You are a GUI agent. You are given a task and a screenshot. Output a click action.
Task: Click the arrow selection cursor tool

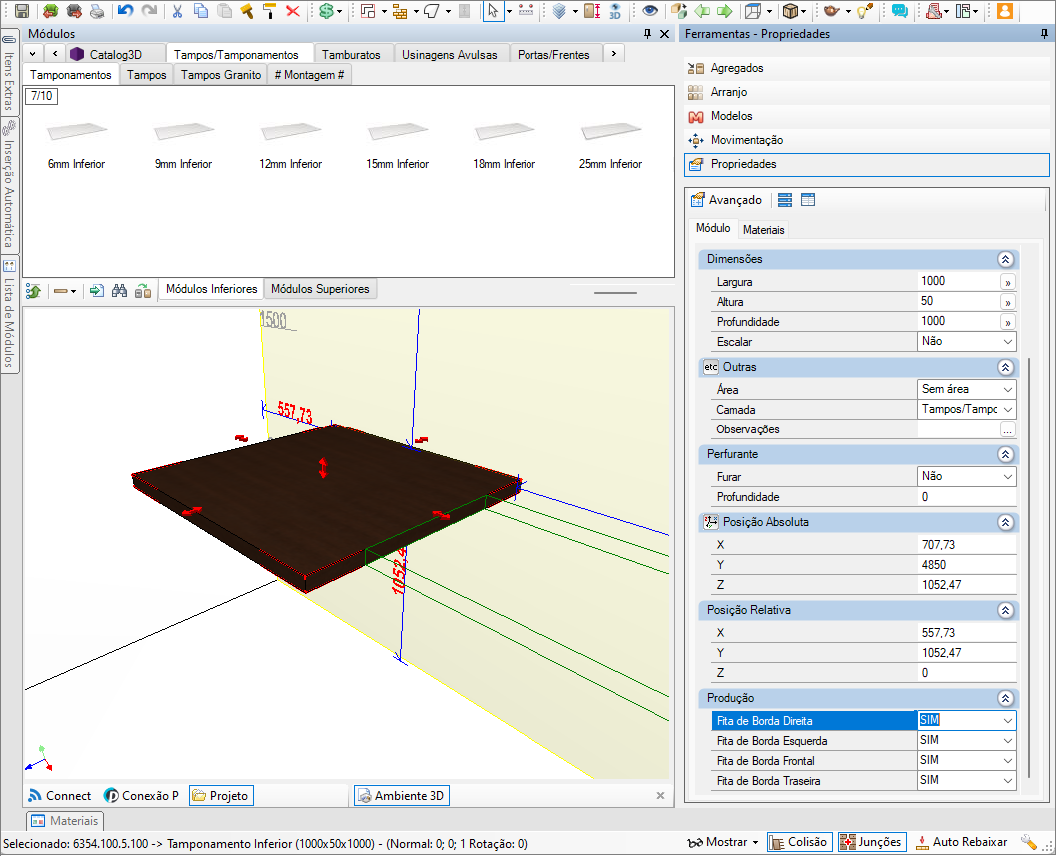pyautogui.click(x=493, y=11)
